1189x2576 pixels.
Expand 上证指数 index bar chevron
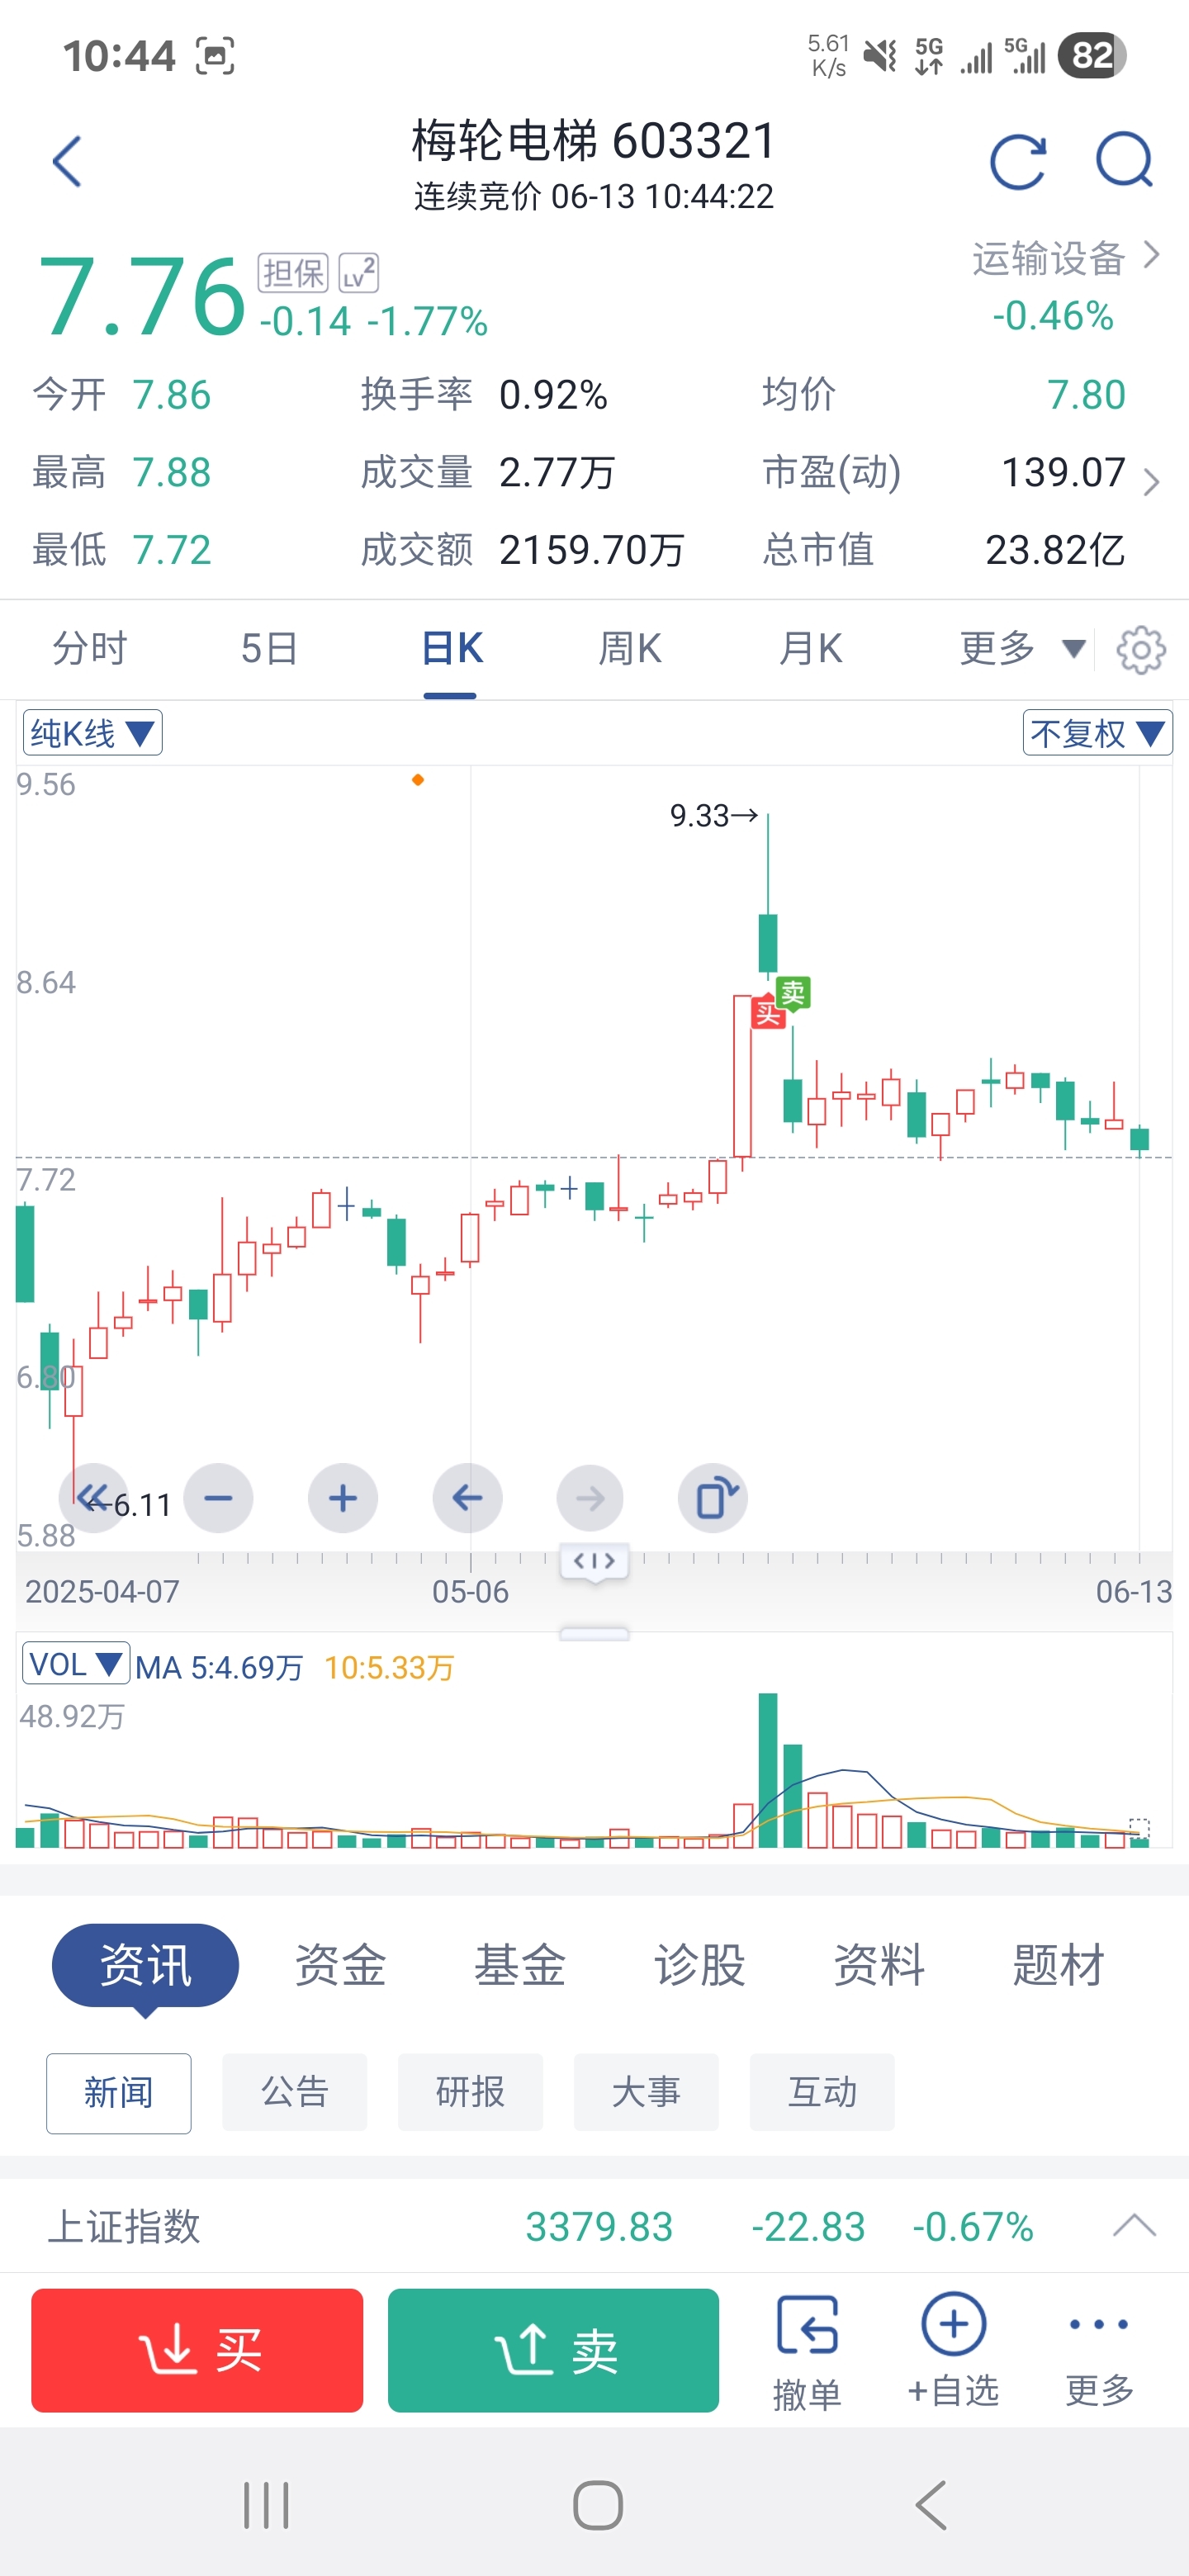click(x=1134, y=2225)
